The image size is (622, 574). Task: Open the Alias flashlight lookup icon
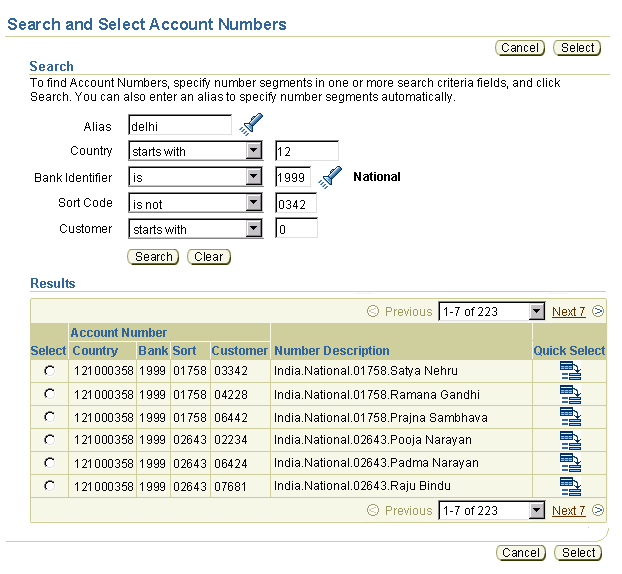pos(251,125)
